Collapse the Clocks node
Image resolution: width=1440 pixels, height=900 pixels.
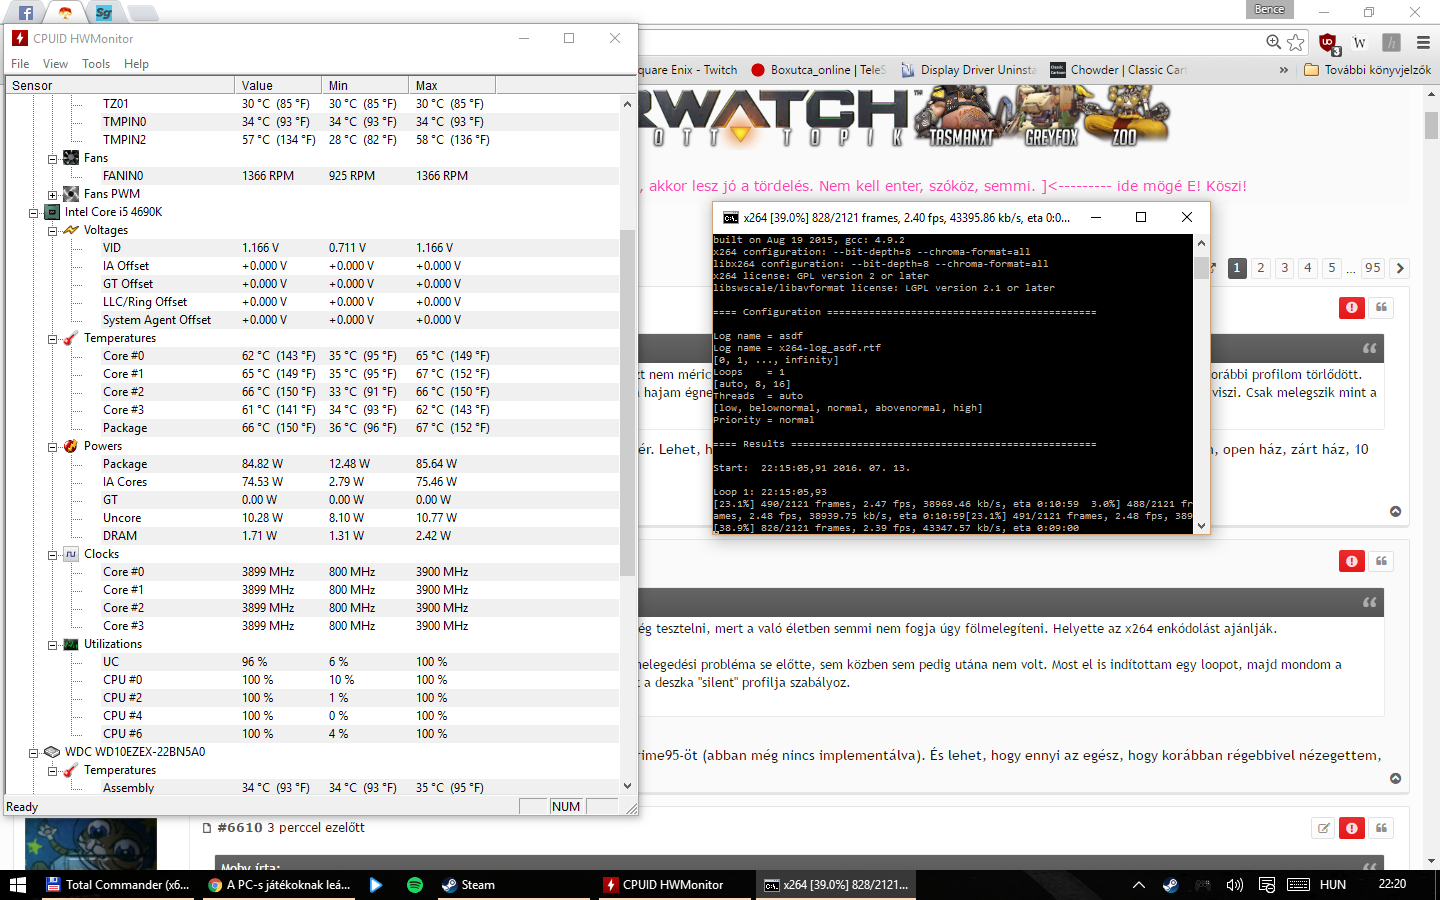(52, 554)
